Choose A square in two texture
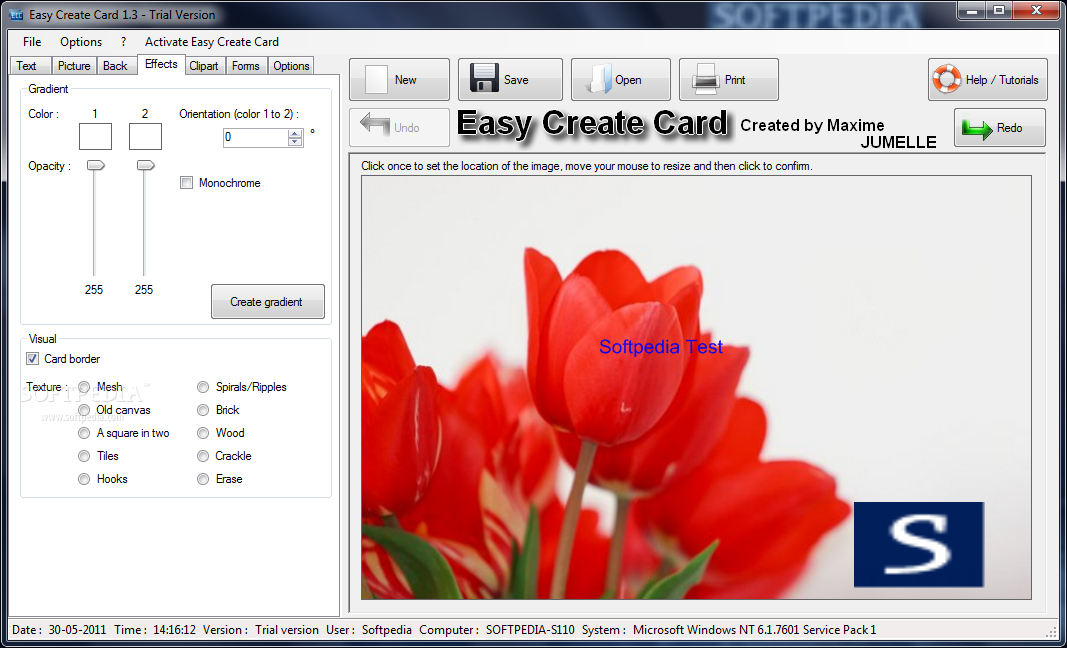The height and width of the screenshot is (648, 1067). (84, 433)
